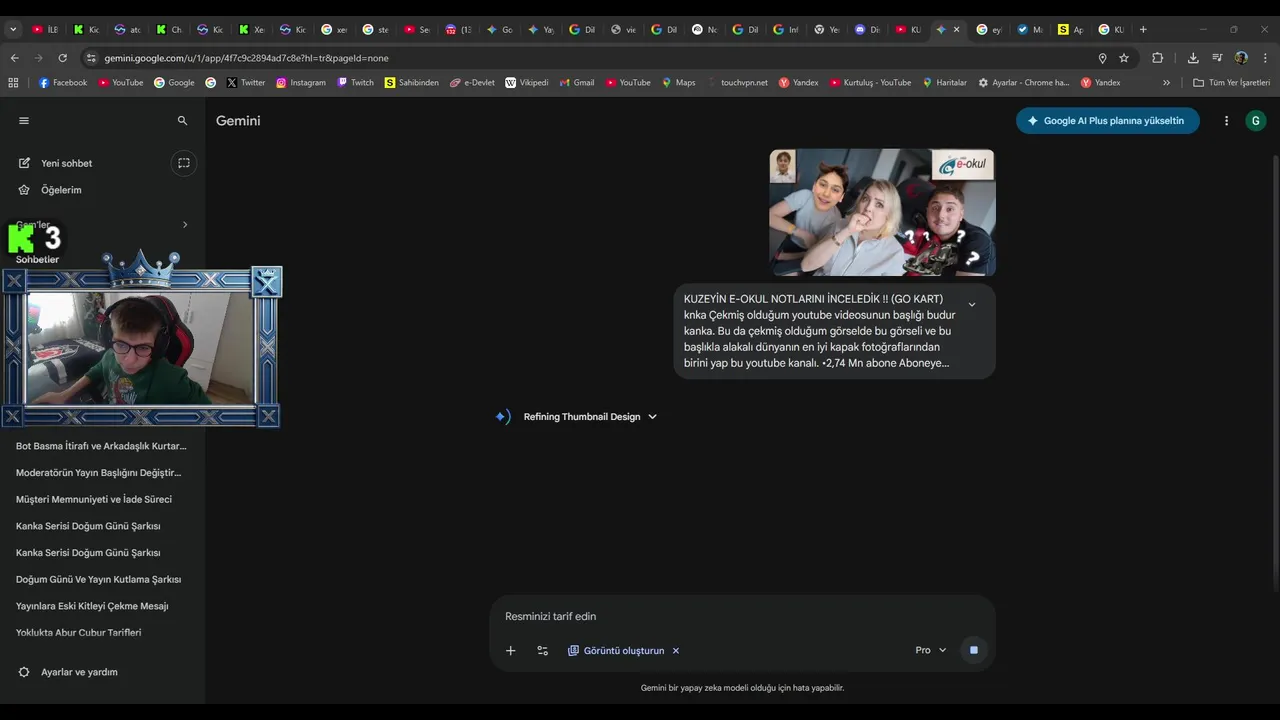Open the Facebook bookmark
This screenshot has height=720, width=1280.
[63, 83]
